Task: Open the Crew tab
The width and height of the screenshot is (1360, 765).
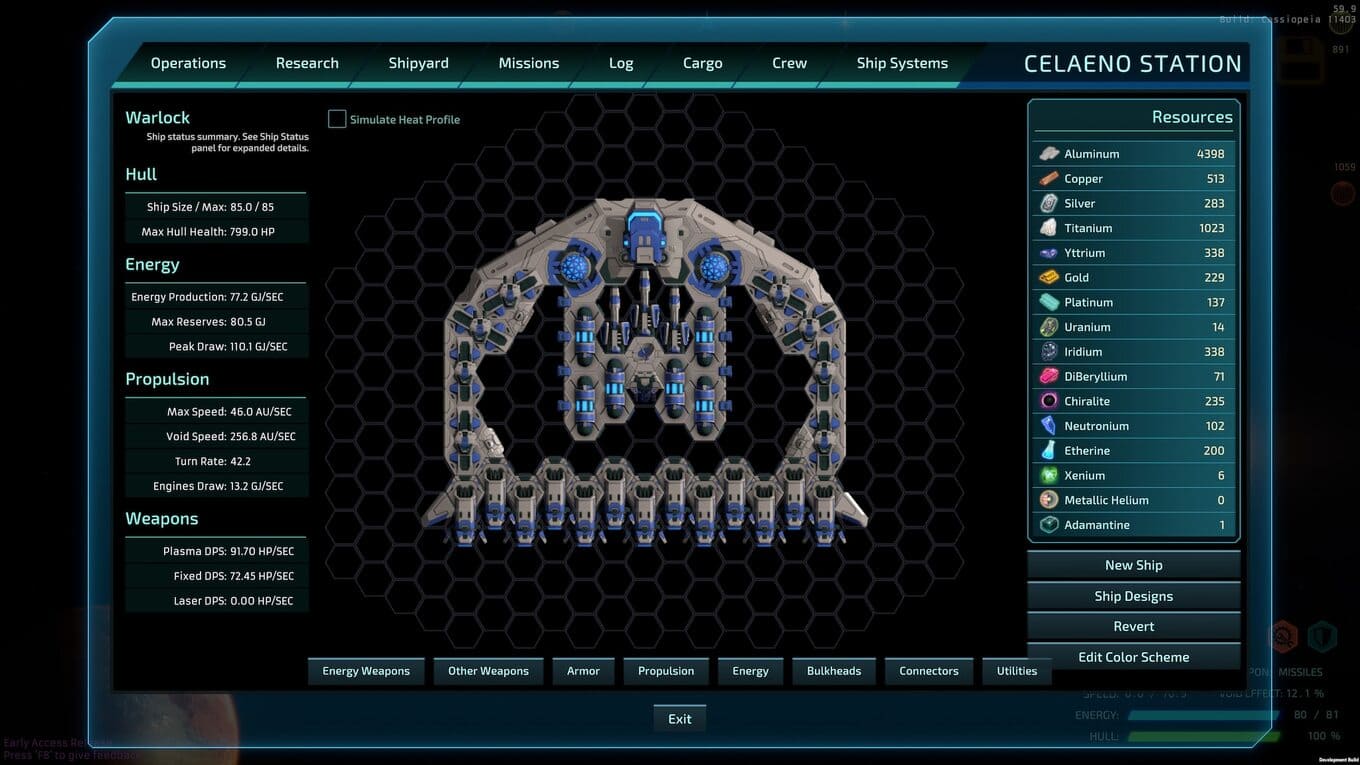Action: pos(789,63)
